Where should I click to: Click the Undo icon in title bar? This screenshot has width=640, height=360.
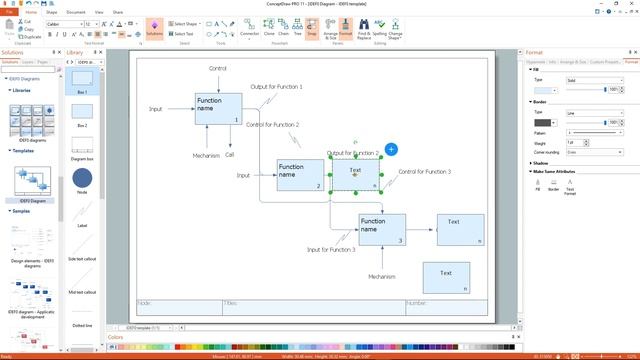(28, 3)
